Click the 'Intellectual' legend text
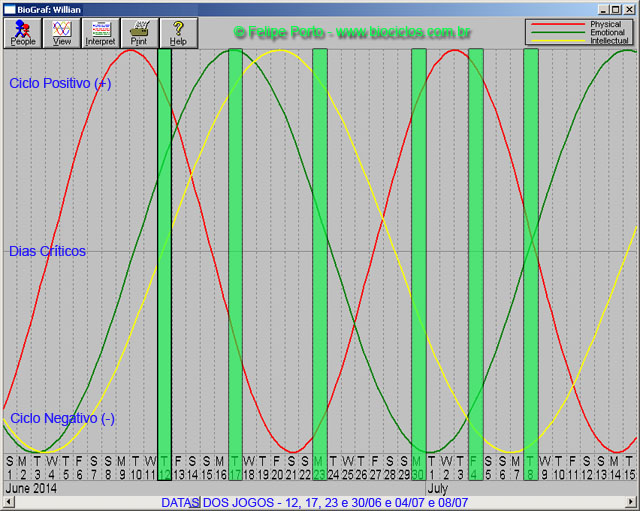Screen dimensions: 640x511 click(609, 40)
